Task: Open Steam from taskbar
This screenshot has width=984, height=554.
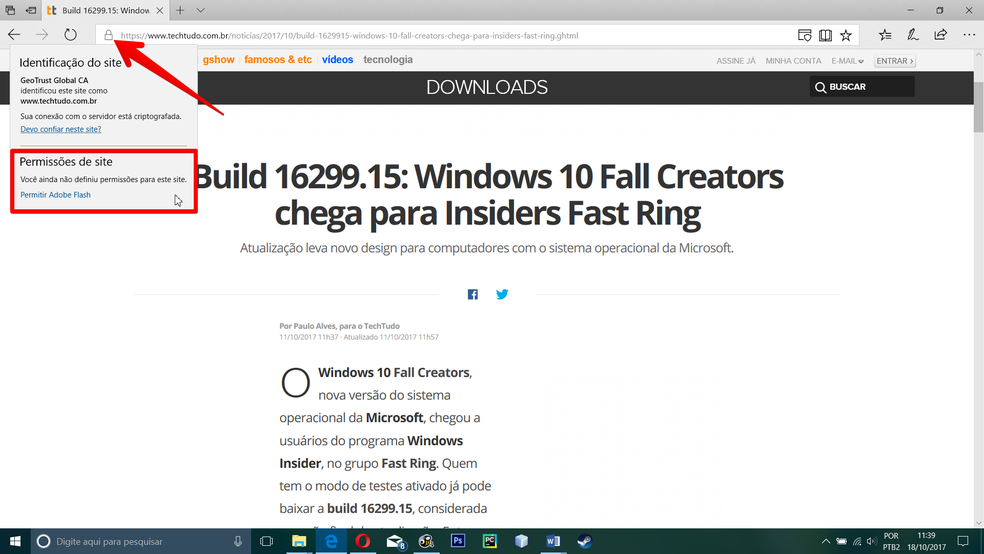Action: pyautogui.click(x=585, y=541)
